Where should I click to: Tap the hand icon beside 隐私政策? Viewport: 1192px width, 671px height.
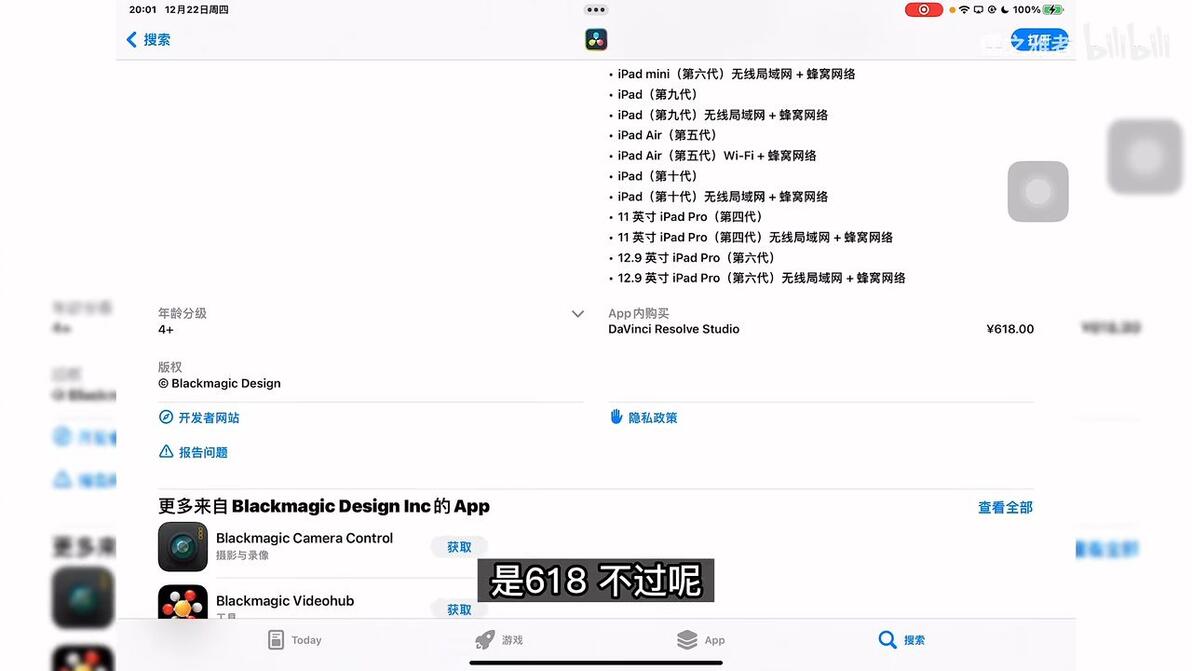(x=616, y=416)
